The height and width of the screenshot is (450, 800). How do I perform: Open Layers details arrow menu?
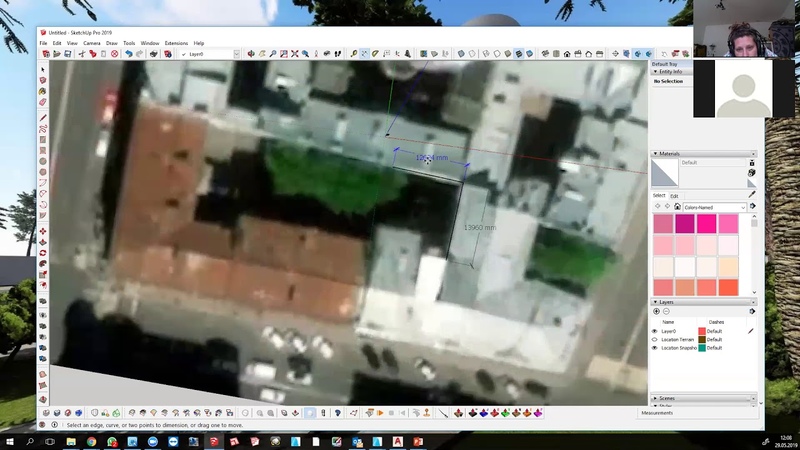tap(752, 311)
